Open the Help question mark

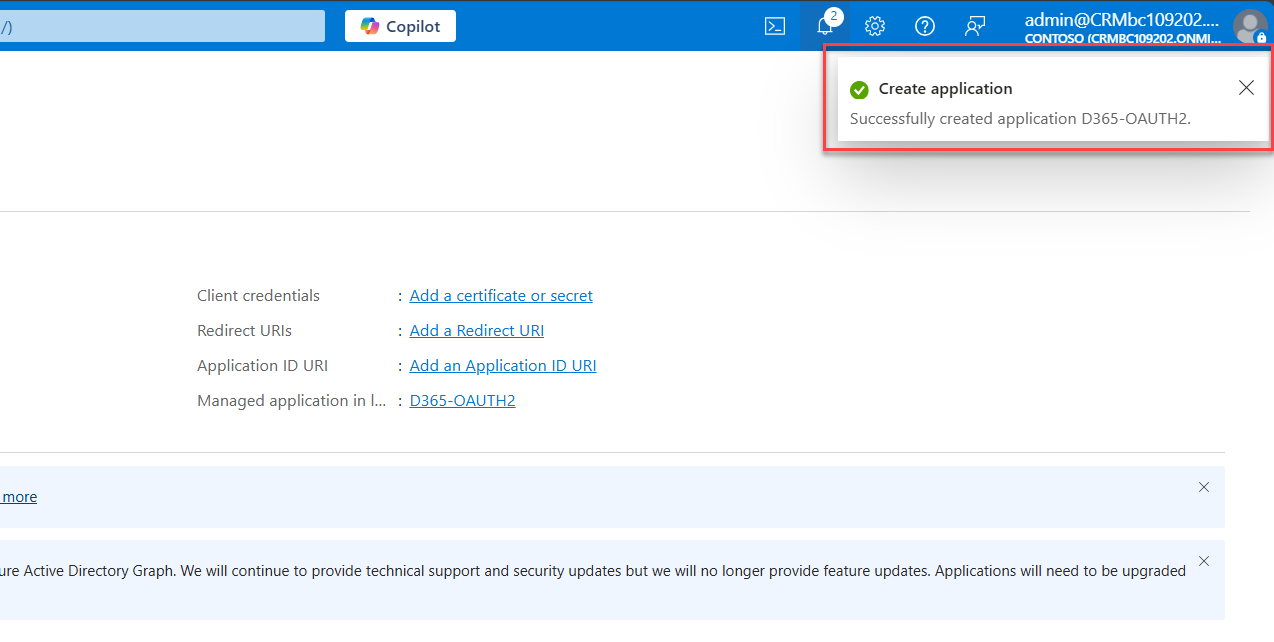click(x=925, y=26)
